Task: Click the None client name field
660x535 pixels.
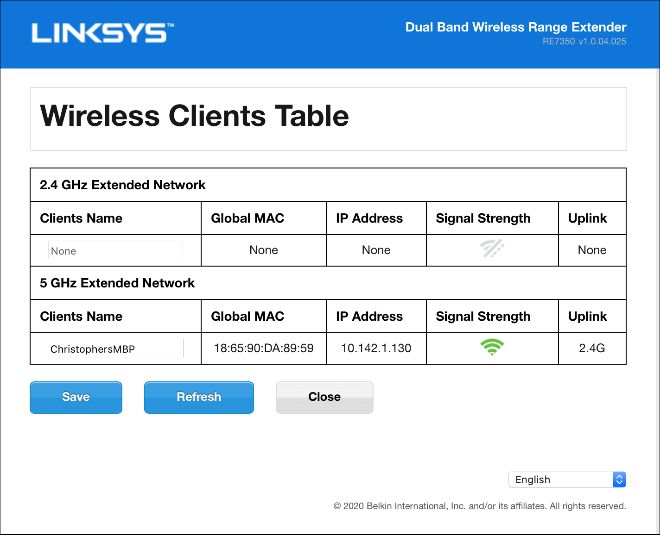Action: tap(116, 250)
